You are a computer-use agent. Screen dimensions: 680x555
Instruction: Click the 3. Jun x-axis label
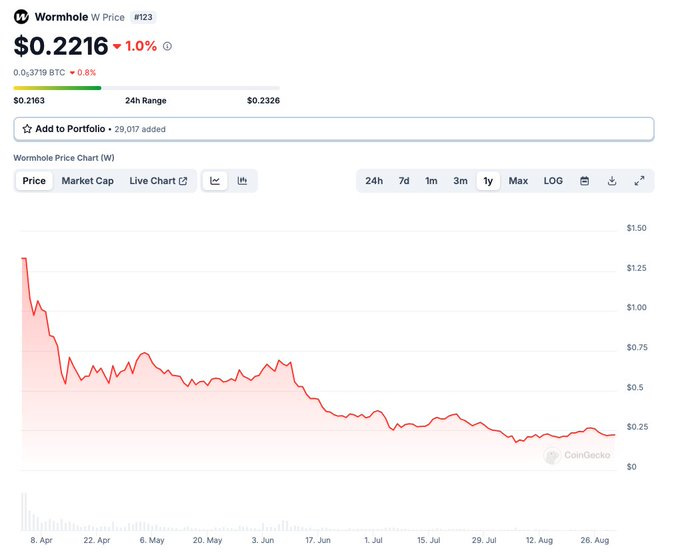click(x=263, y=540)
